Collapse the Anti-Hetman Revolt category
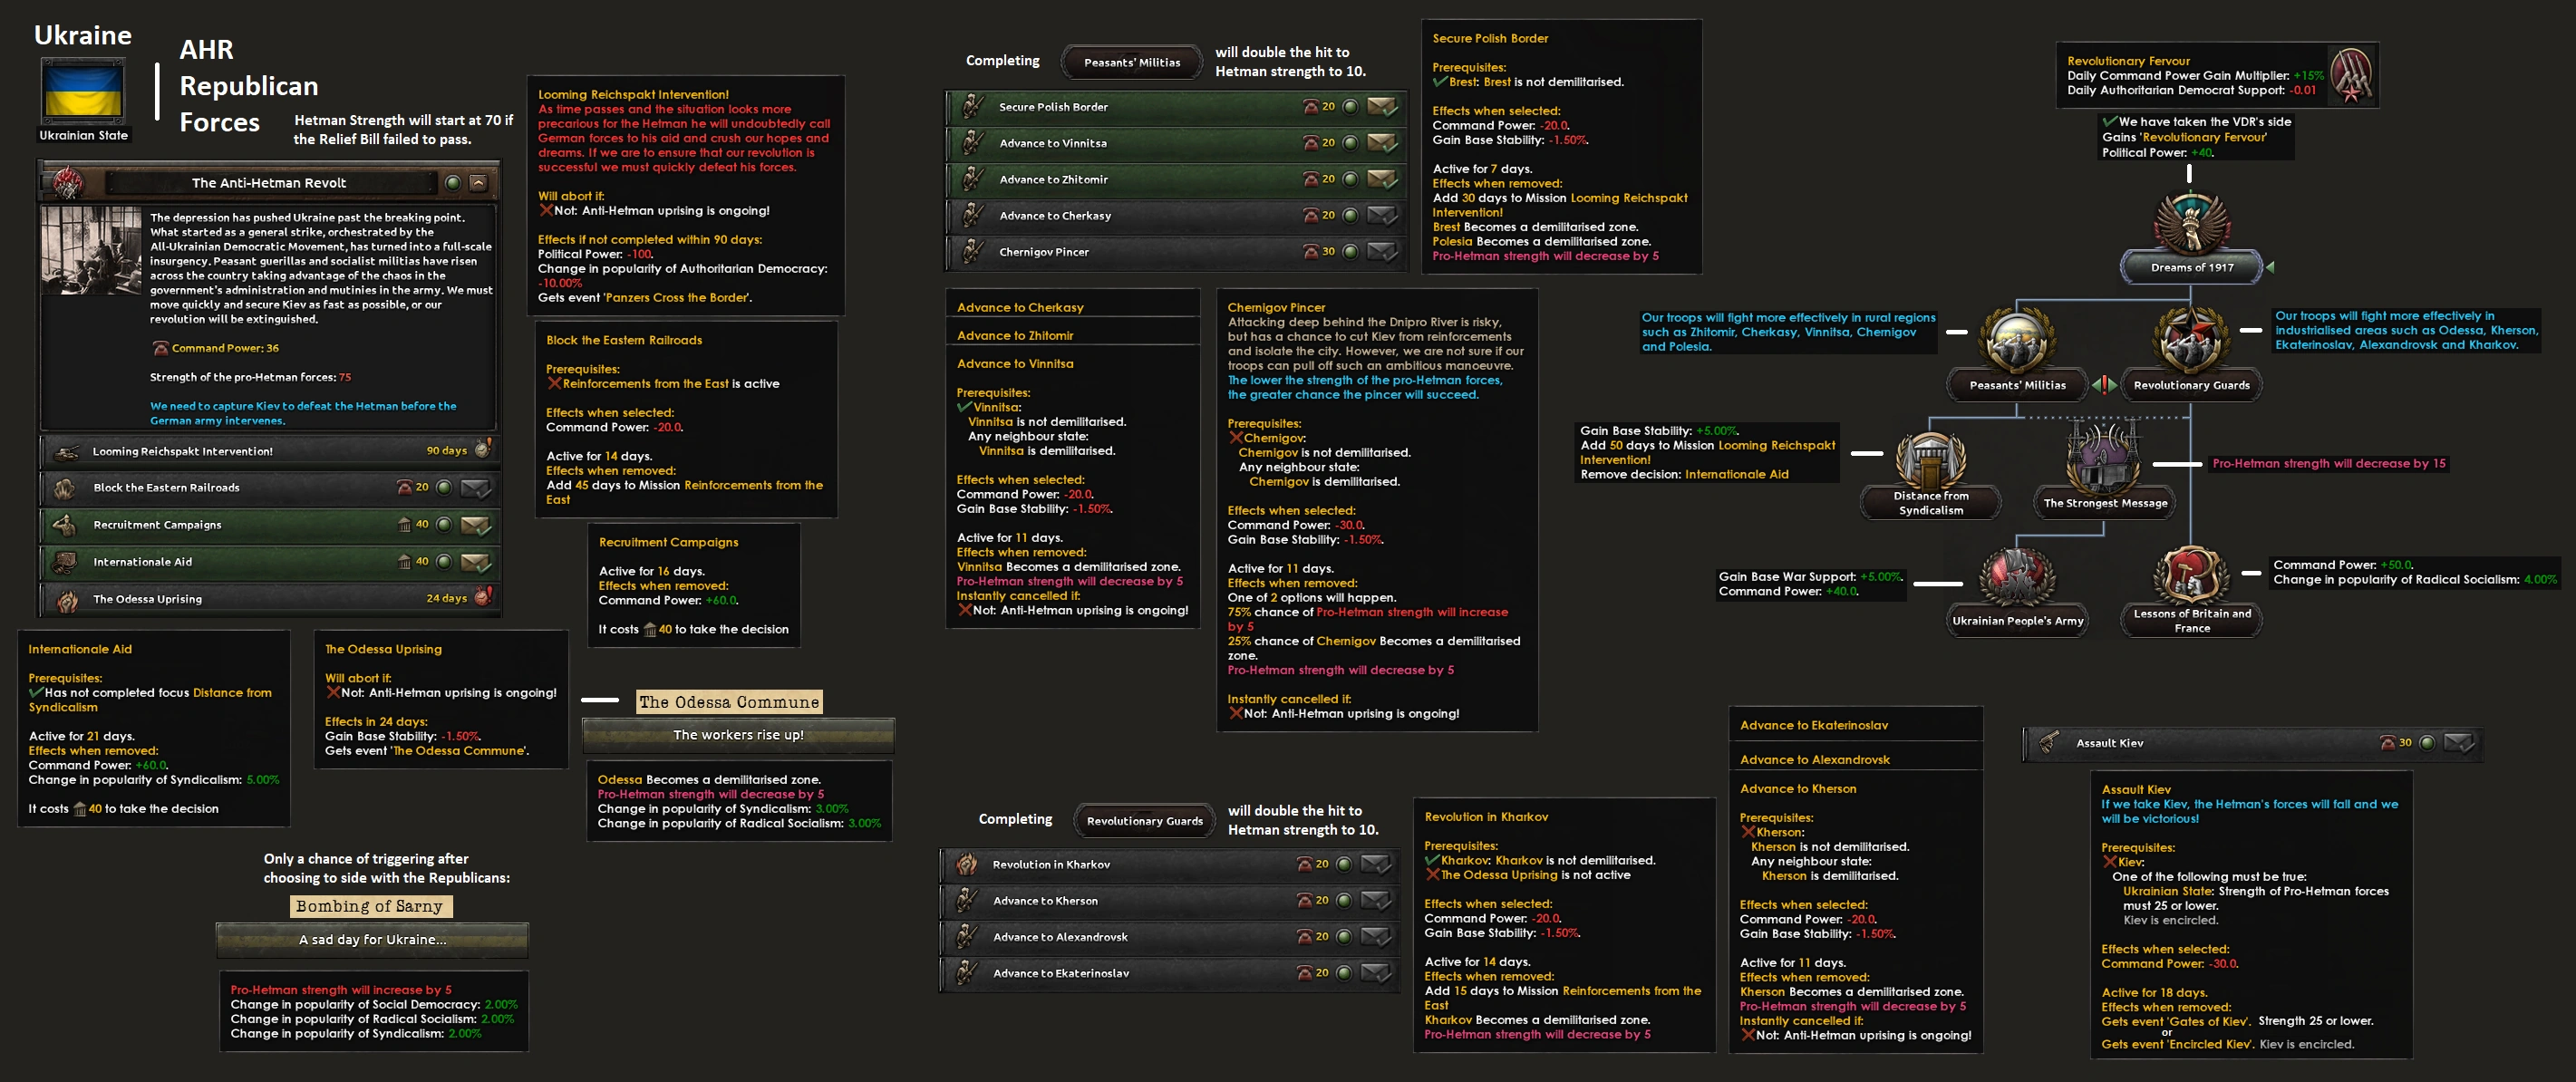Viewport: 2576px width, 1082px height. pos(478,183)
